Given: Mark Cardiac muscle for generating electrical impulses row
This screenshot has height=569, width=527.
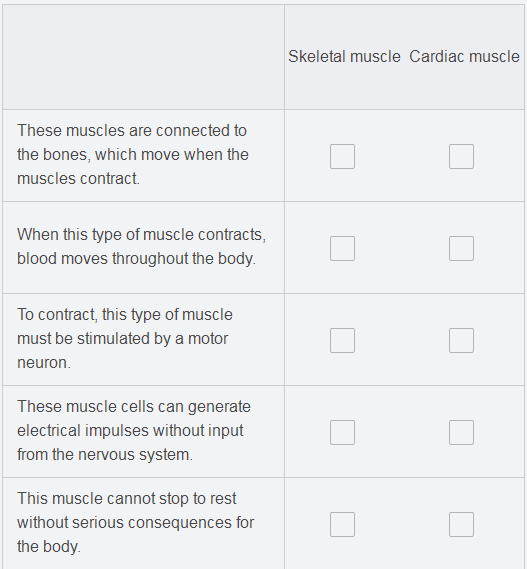Looking at the screenshot, I should (461, 433).
